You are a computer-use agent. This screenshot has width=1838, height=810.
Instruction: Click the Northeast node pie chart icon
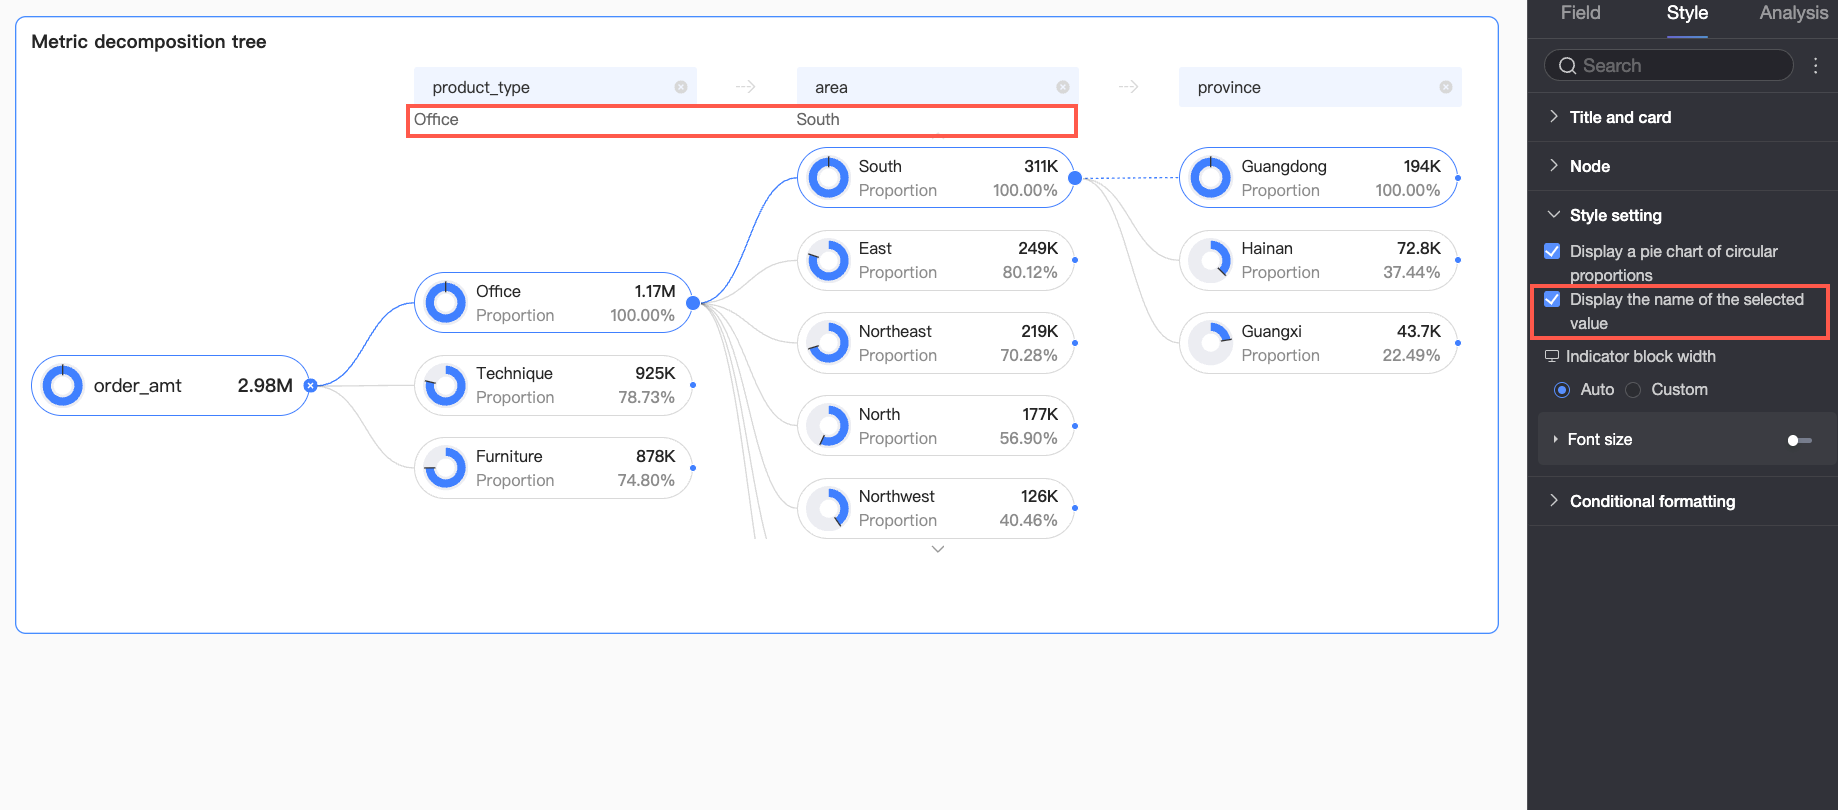point(828,343)
